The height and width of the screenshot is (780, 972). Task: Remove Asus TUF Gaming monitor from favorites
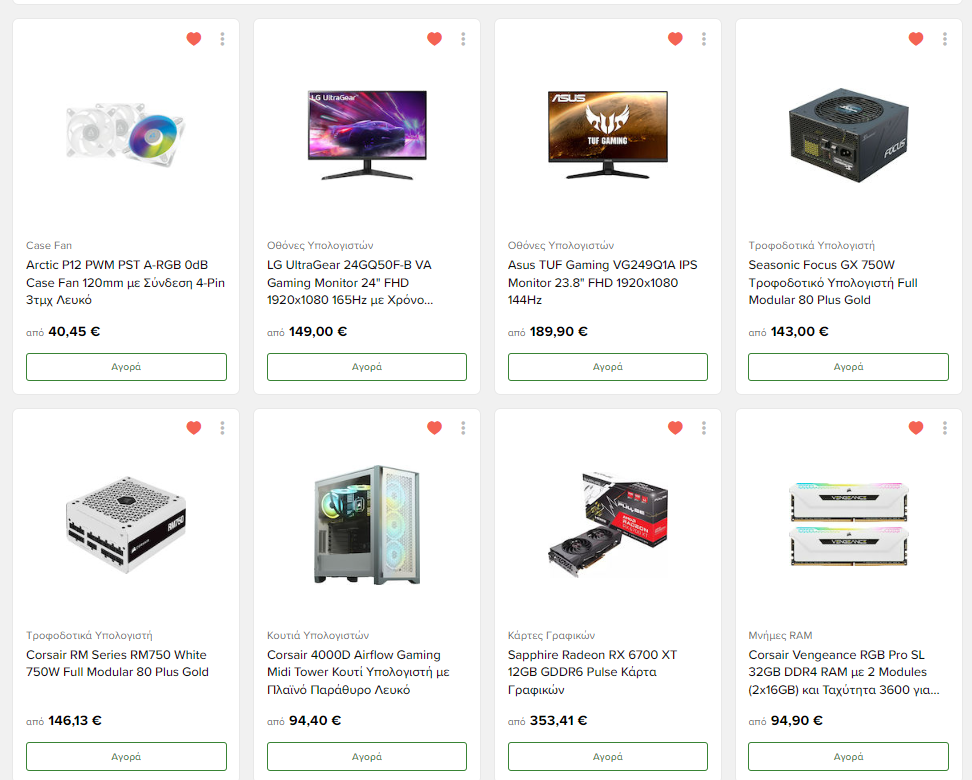point(675,39)
